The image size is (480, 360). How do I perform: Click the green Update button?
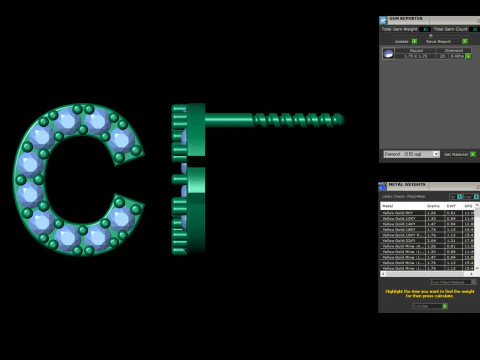pyautogui.click(x=414, y=41)
